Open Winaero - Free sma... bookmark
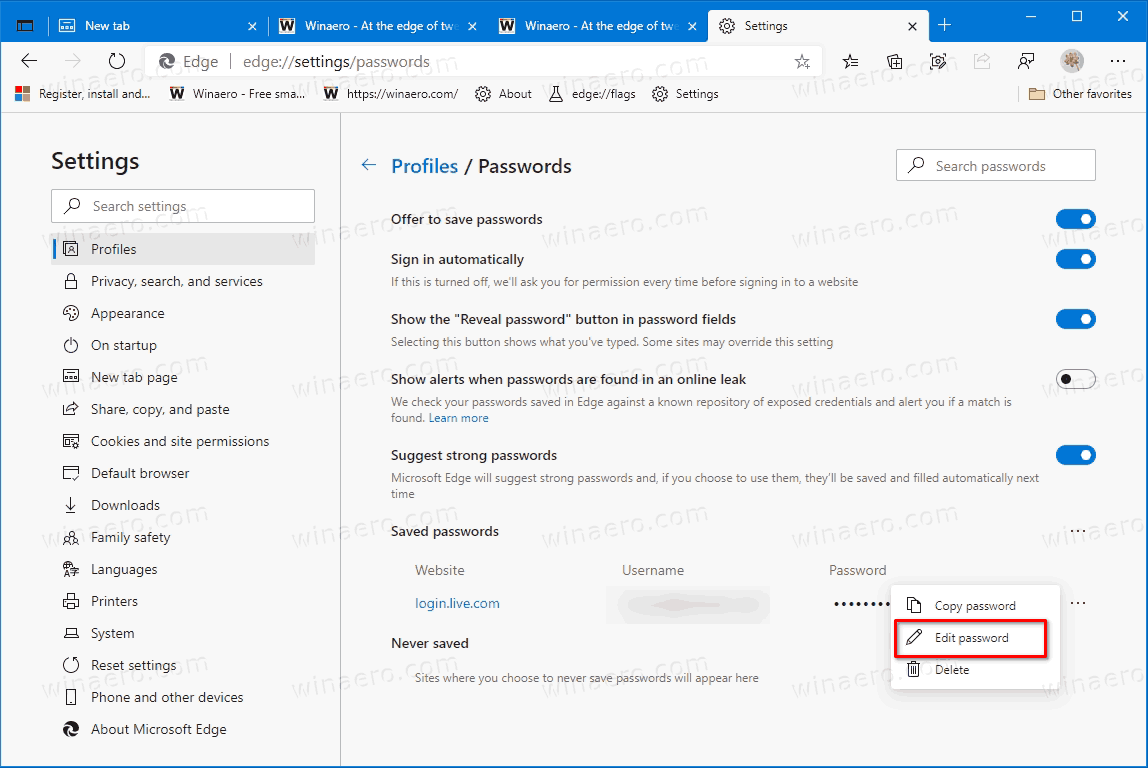This screenshot has height=768, width=1148. (x=237, y=94)
